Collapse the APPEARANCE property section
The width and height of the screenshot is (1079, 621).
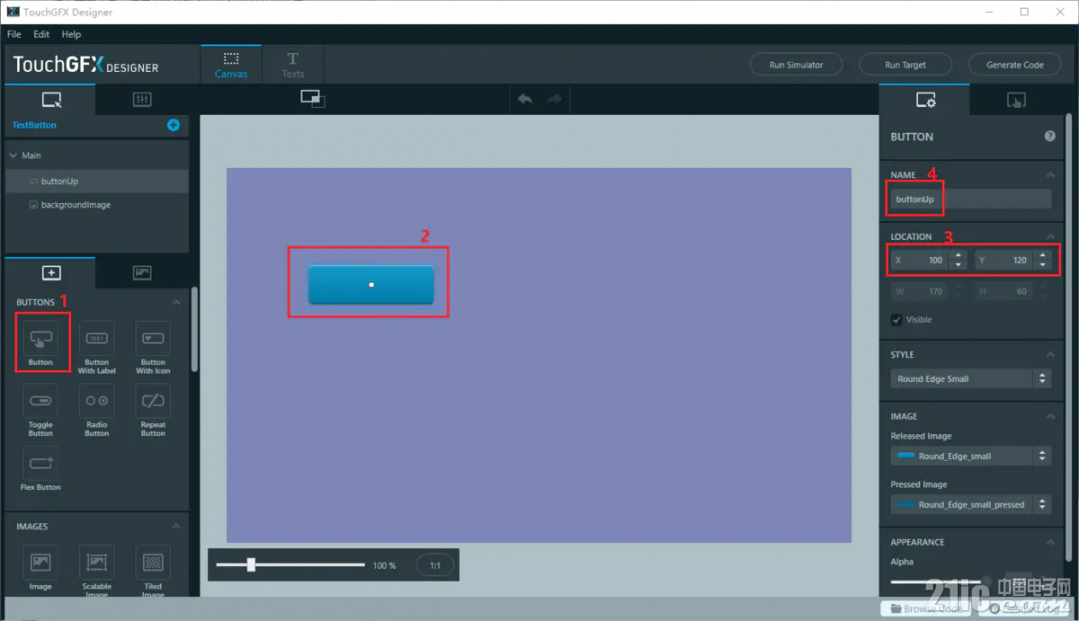point(1050,542)
